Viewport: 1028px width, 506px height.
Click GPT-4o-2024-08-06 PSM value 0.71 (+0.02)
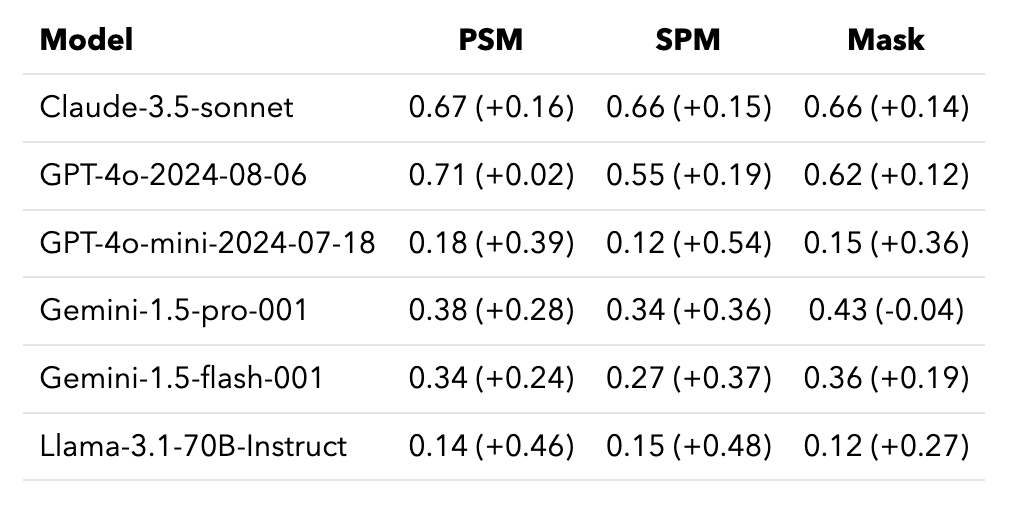[491, 175]
